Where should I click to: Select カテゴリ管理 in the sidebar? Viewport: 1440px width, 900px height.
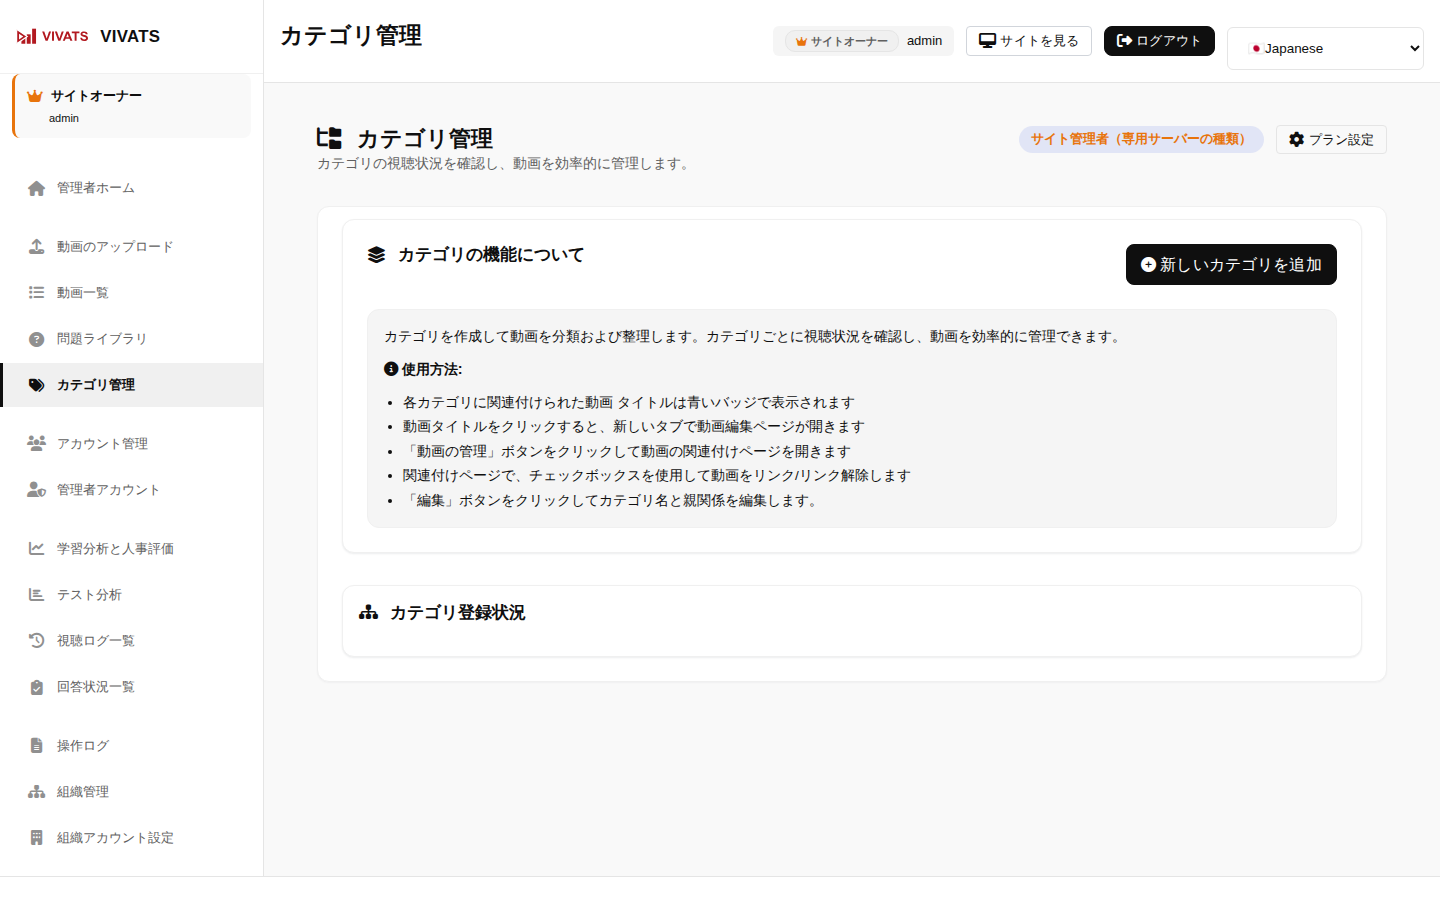132,385
